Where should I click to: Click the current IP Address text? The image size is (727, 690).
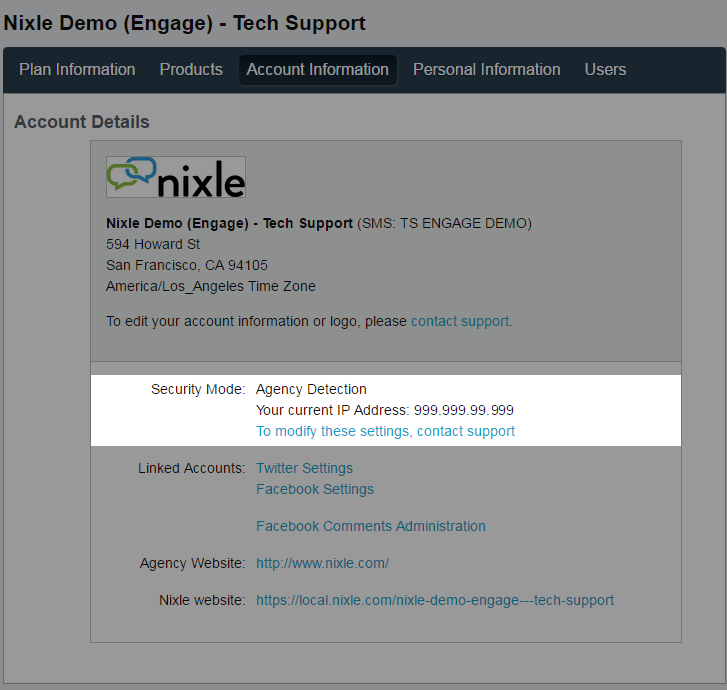point(385,410)
